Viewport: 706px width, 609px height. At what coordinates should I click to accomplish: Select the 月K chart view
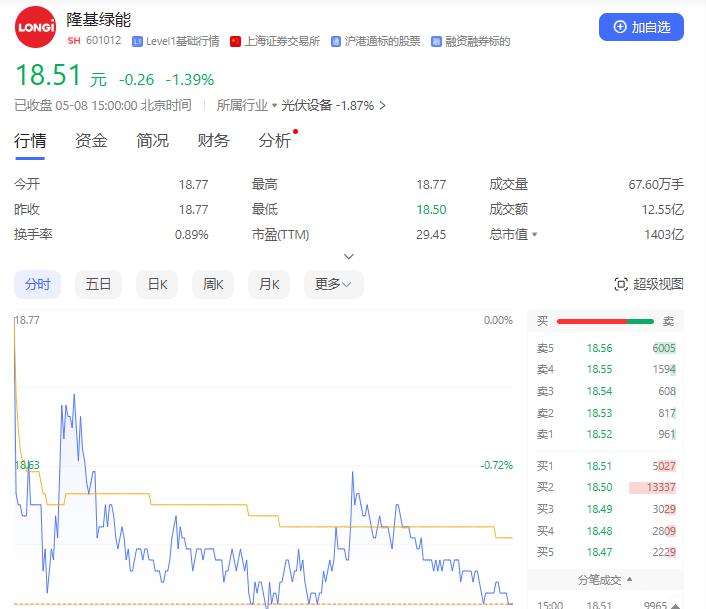(269, 284)
